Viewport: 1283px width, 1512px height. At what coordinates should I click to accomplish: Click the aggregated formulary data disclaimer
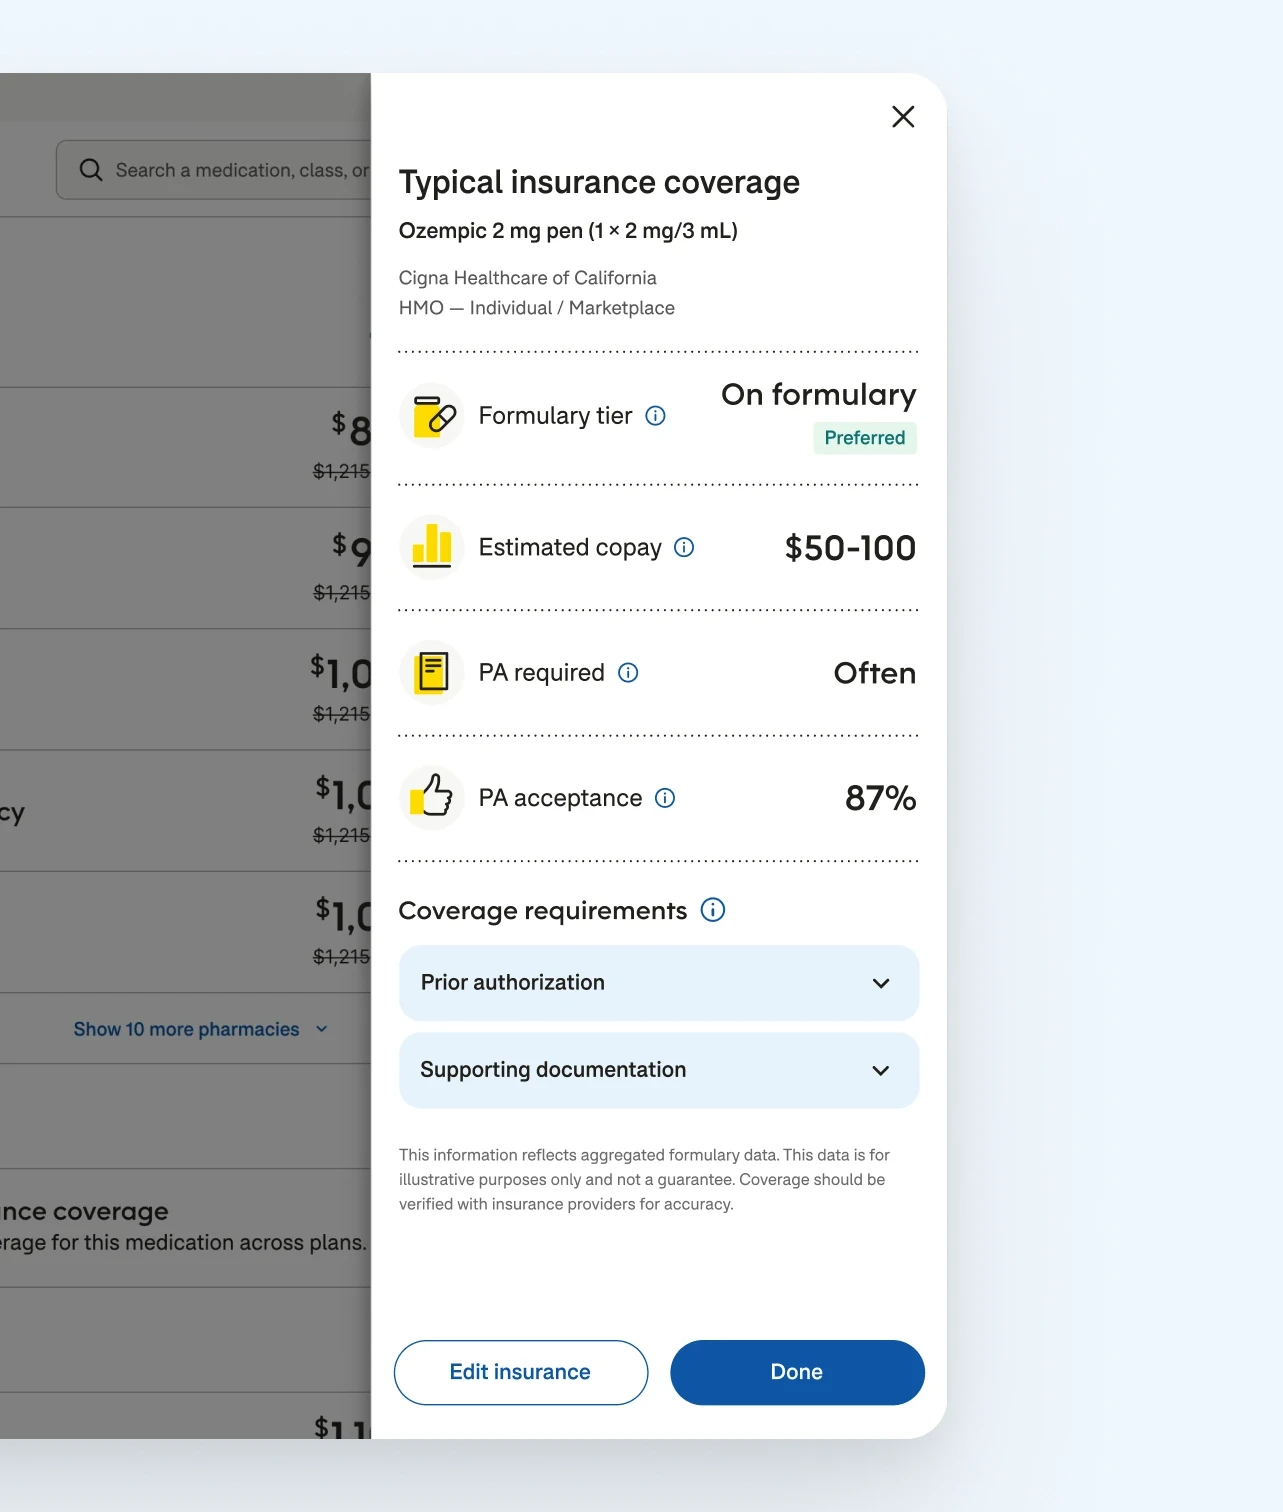[x=645, y=1180]
